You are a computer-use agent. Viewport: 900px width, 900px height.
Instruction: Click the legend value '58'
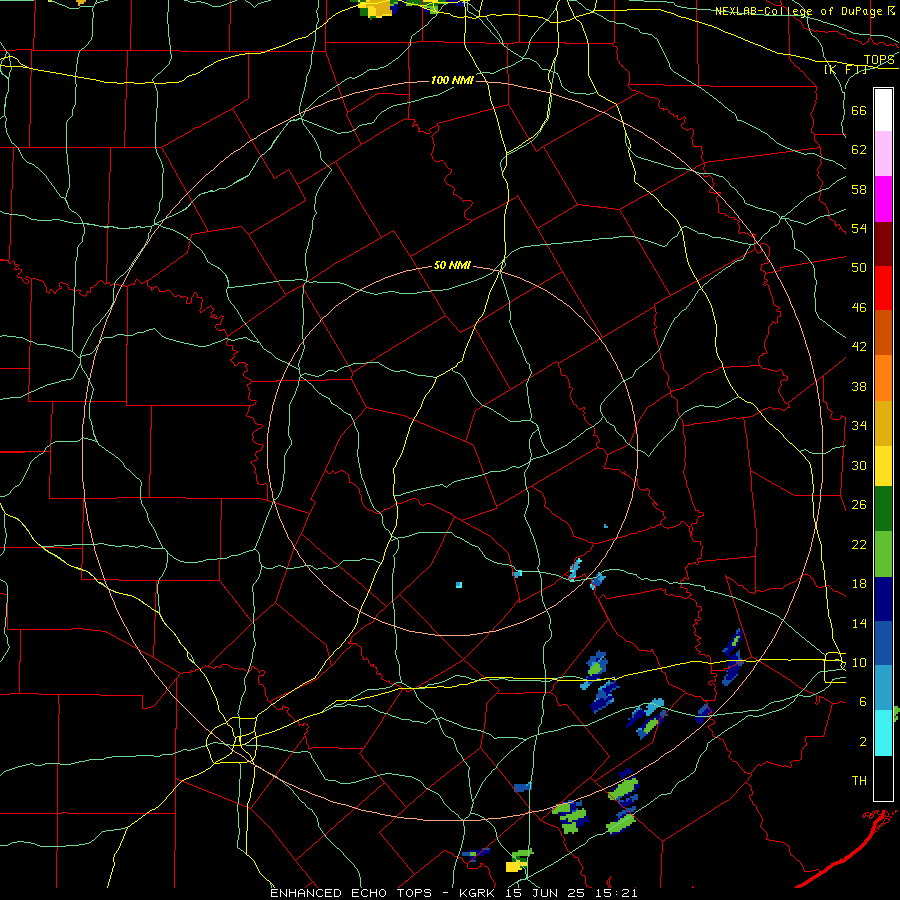859,189
